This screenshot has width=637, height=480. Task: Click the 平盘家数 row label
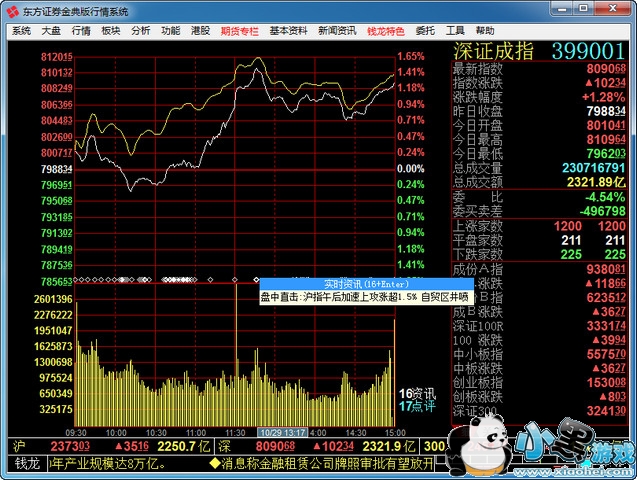478,240
